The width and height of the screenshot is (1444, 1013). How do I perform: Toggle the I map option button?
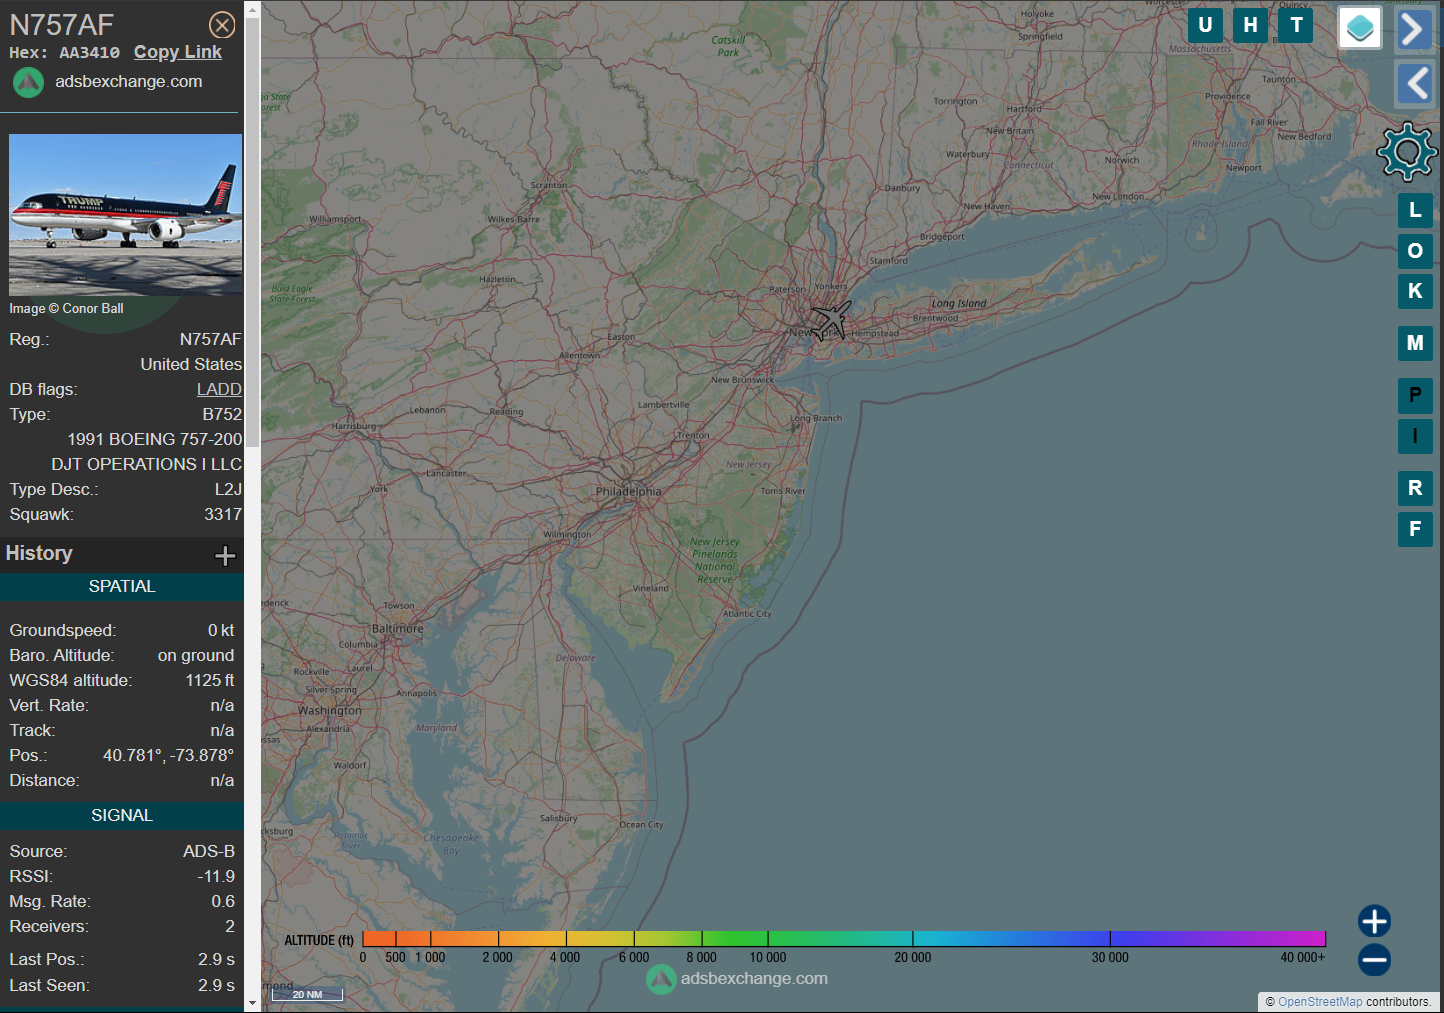click(x=1415, y=436)
